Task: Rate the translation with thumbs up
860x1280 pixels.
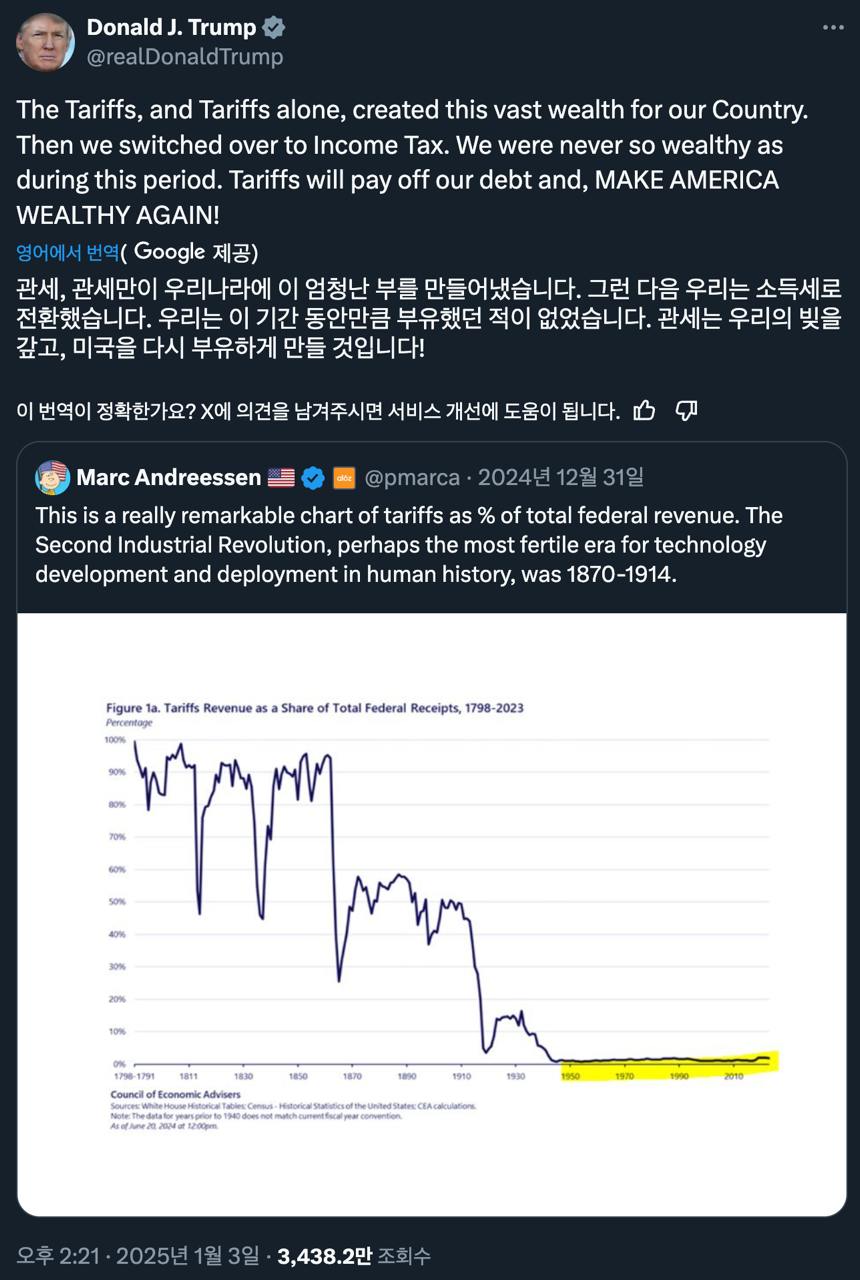Action: coord(645,410)
